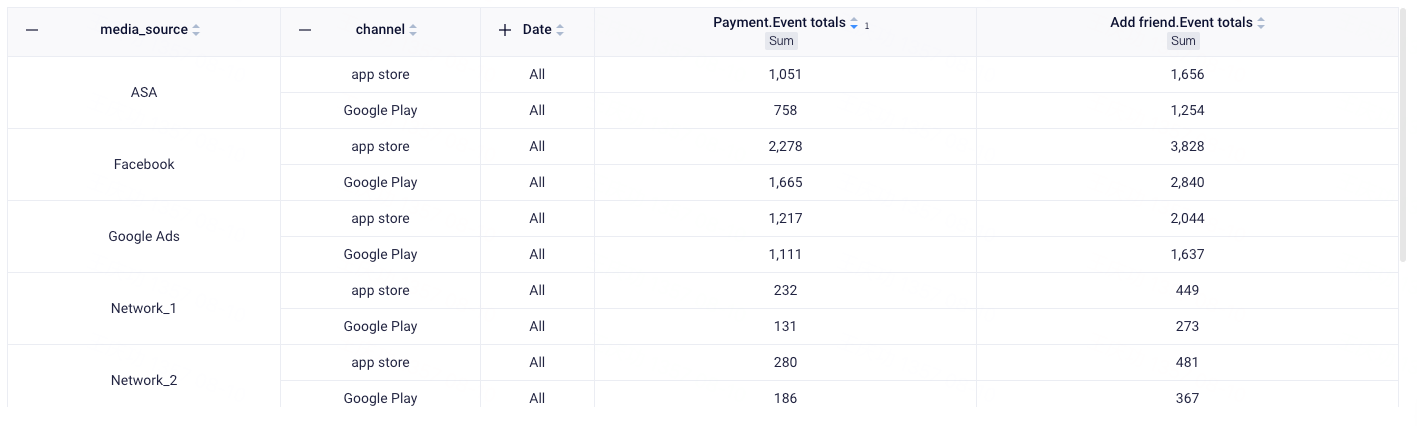Click the Sum tag under Payment.Event totals
The image size is (1417, 426).
point(781,41)
